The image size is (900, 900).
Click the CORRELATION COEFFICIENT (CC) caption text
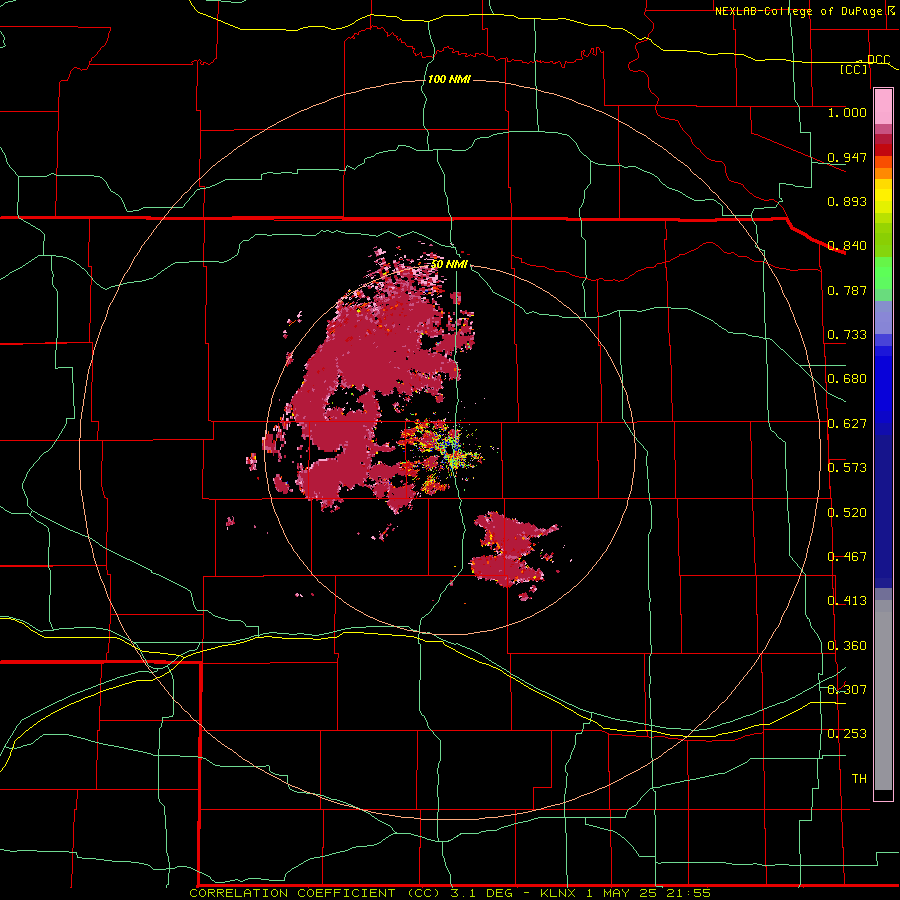click(316, 893)
